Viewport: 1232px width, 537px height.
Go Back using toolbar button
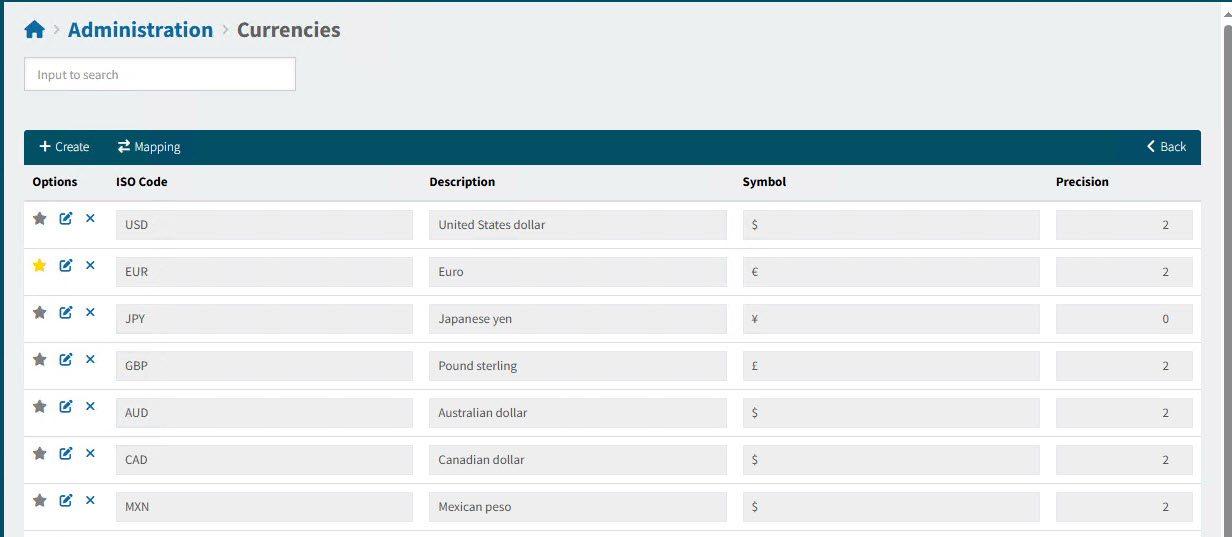pyautogui.click(x=1166, y=147)
